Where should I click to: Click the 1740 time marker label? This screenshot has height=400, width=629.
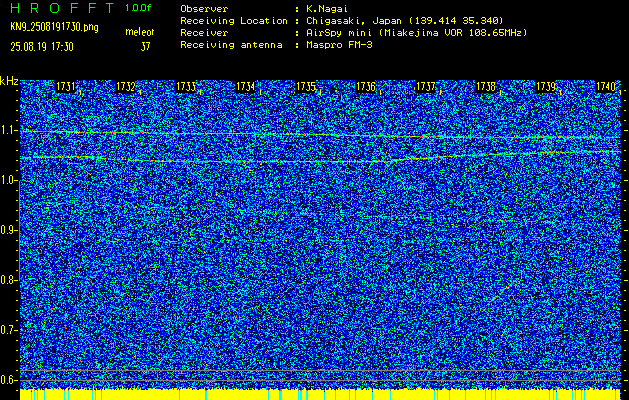605,87
